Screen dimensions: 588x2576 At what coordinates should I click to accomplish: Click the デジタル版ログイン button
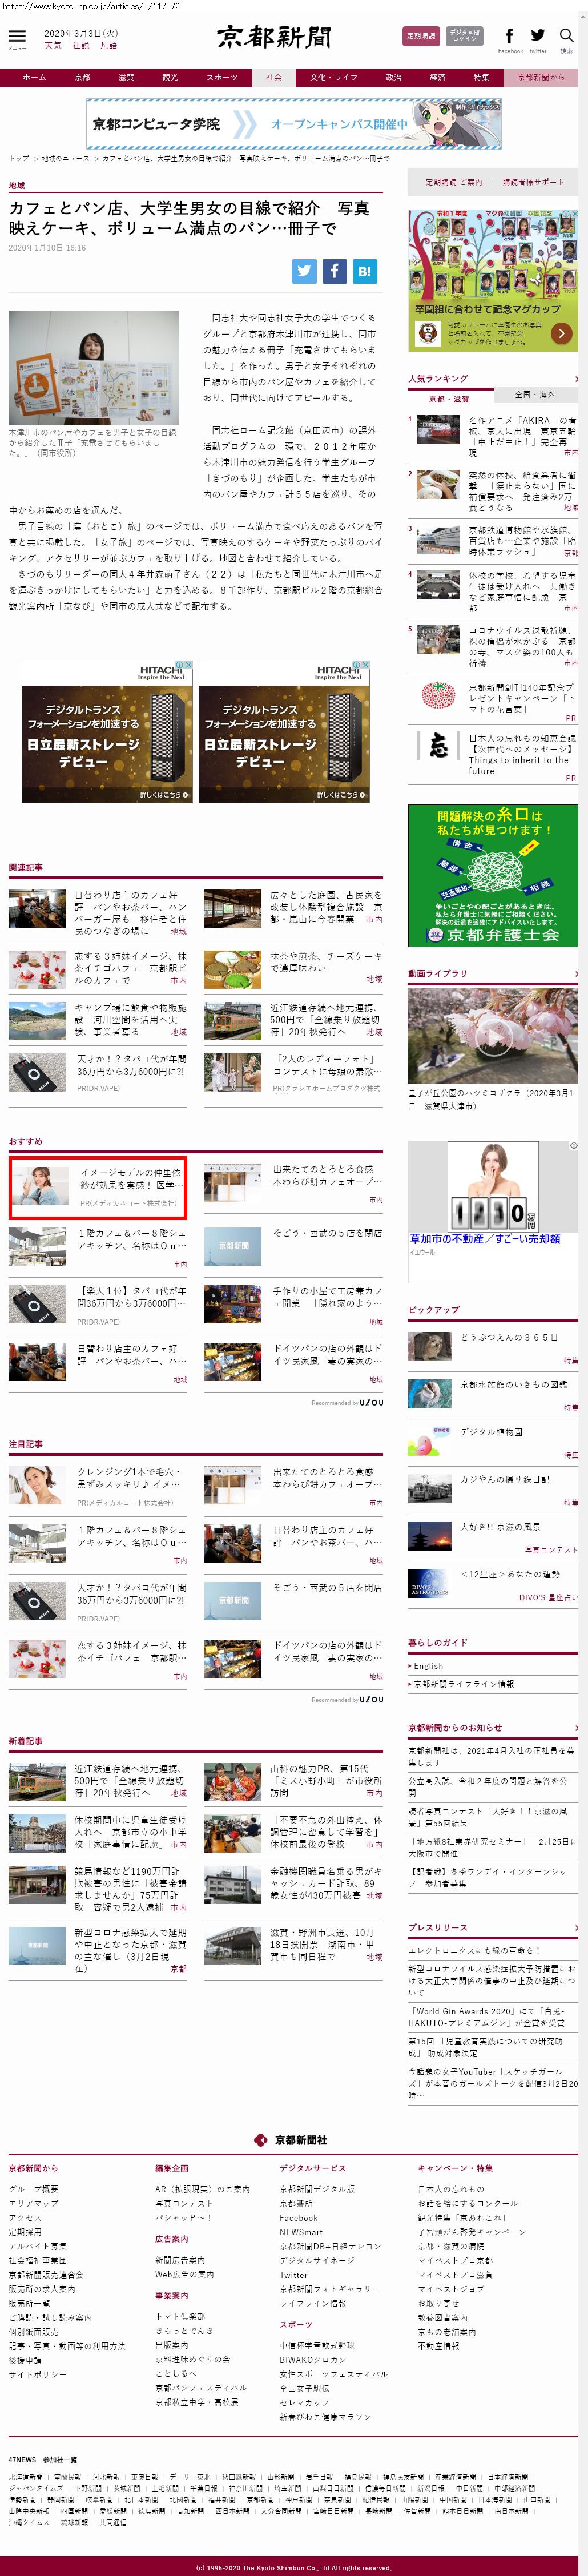tap(464, 36)
